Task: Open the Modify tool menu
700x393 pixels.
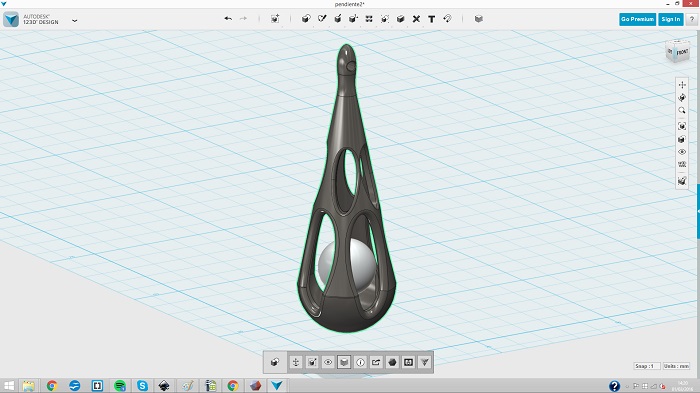Action: click(353, 19)
